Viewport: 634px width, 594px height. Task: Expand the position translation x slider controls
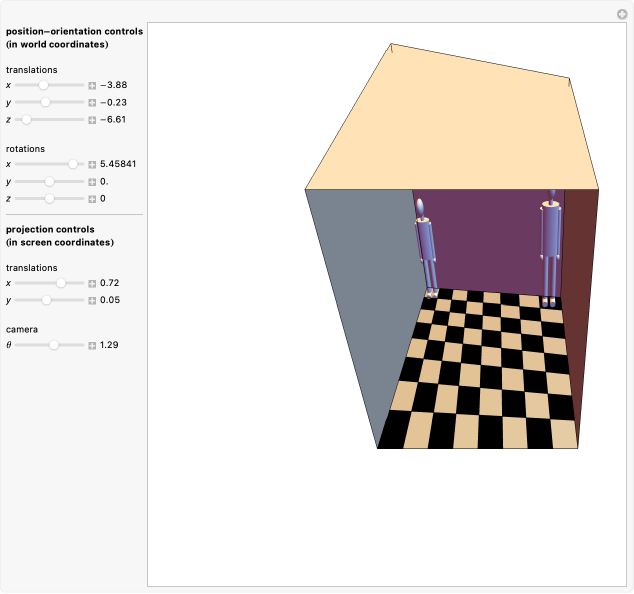point(92,86)
